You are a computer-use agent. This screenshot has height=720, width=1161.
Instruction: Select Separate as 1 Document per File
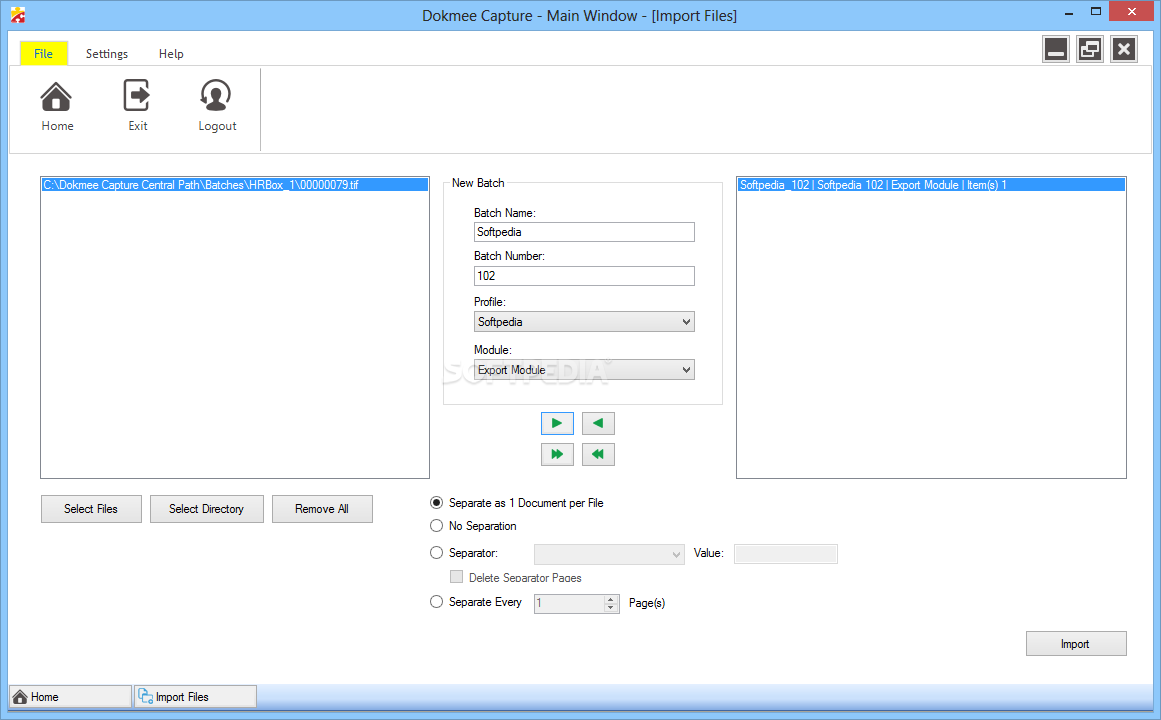pos(437,503)
